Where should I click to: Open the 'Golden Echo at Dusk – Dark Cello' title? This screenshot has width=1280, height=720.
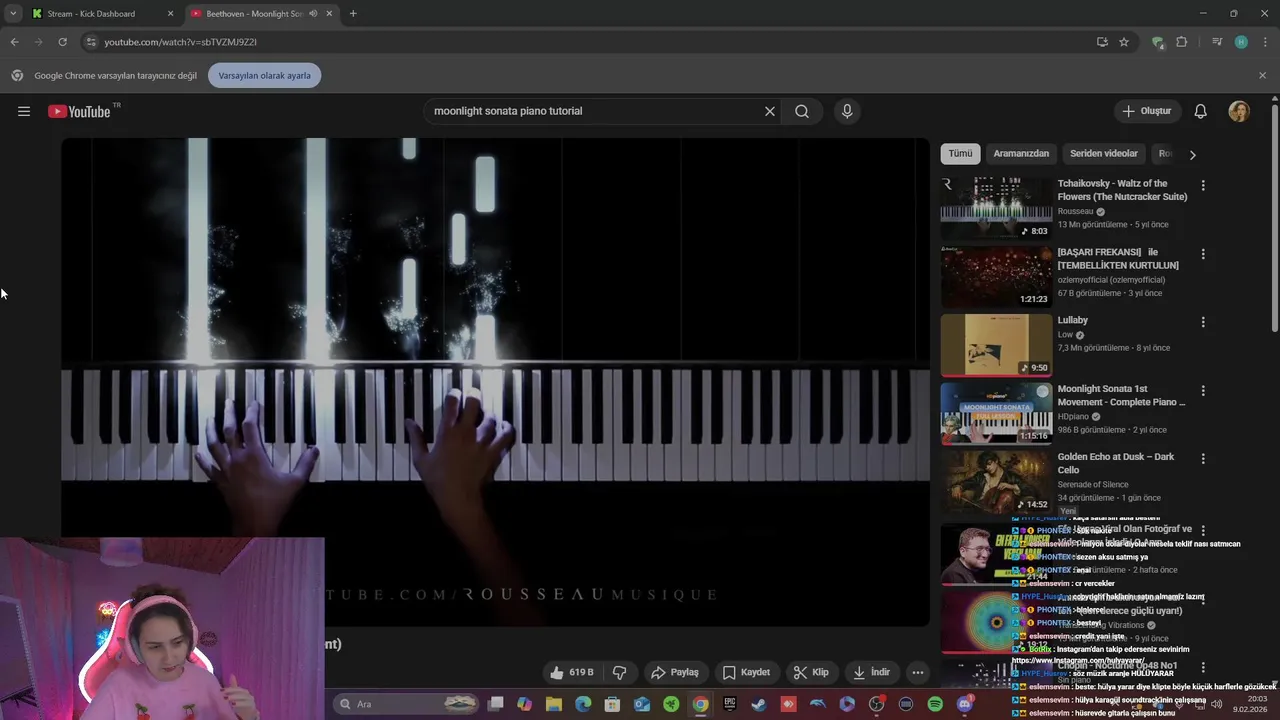click(x=1116, y=463)
